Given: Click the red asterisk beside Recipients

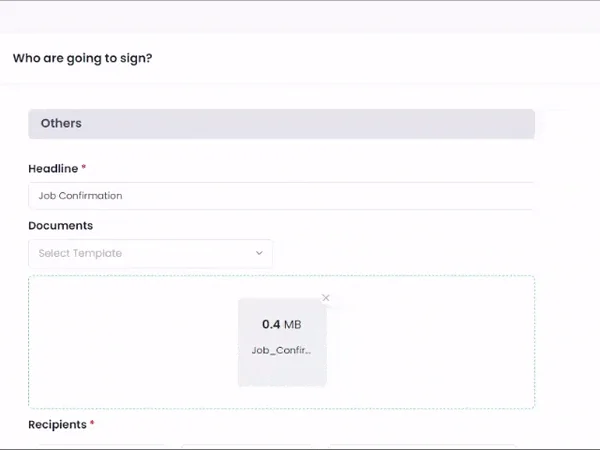Looking at the screenshot, I should tap(92, 425).
